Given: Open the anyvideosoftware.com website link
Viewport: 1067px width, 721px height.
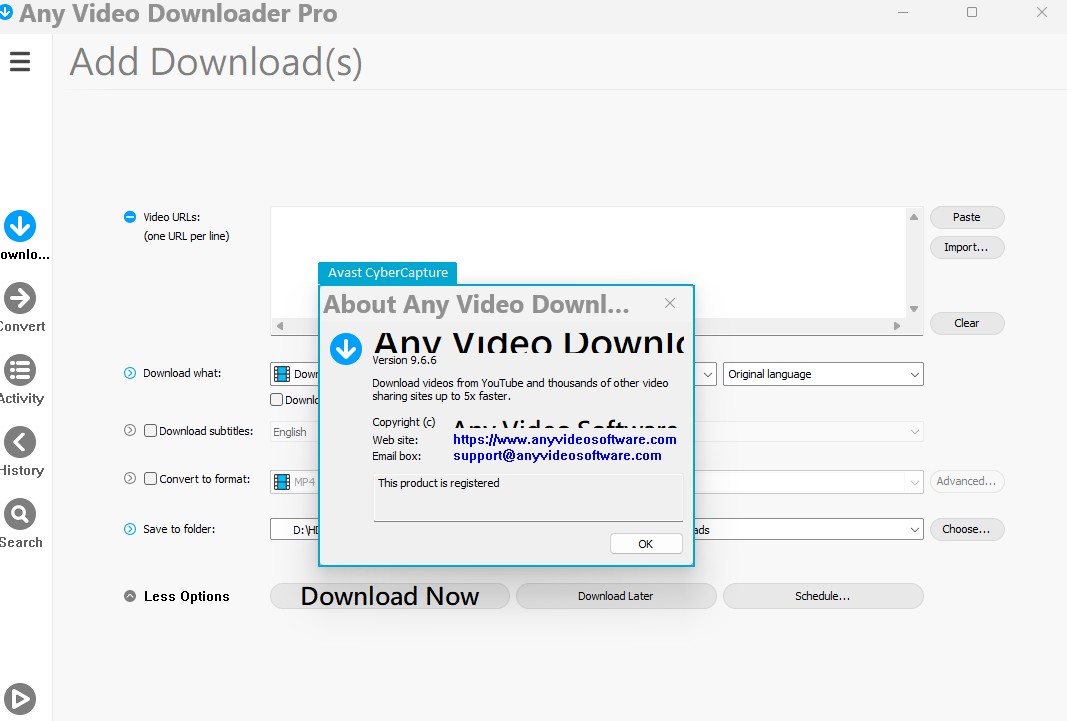Looking at the screenshot, I should 564,439.
